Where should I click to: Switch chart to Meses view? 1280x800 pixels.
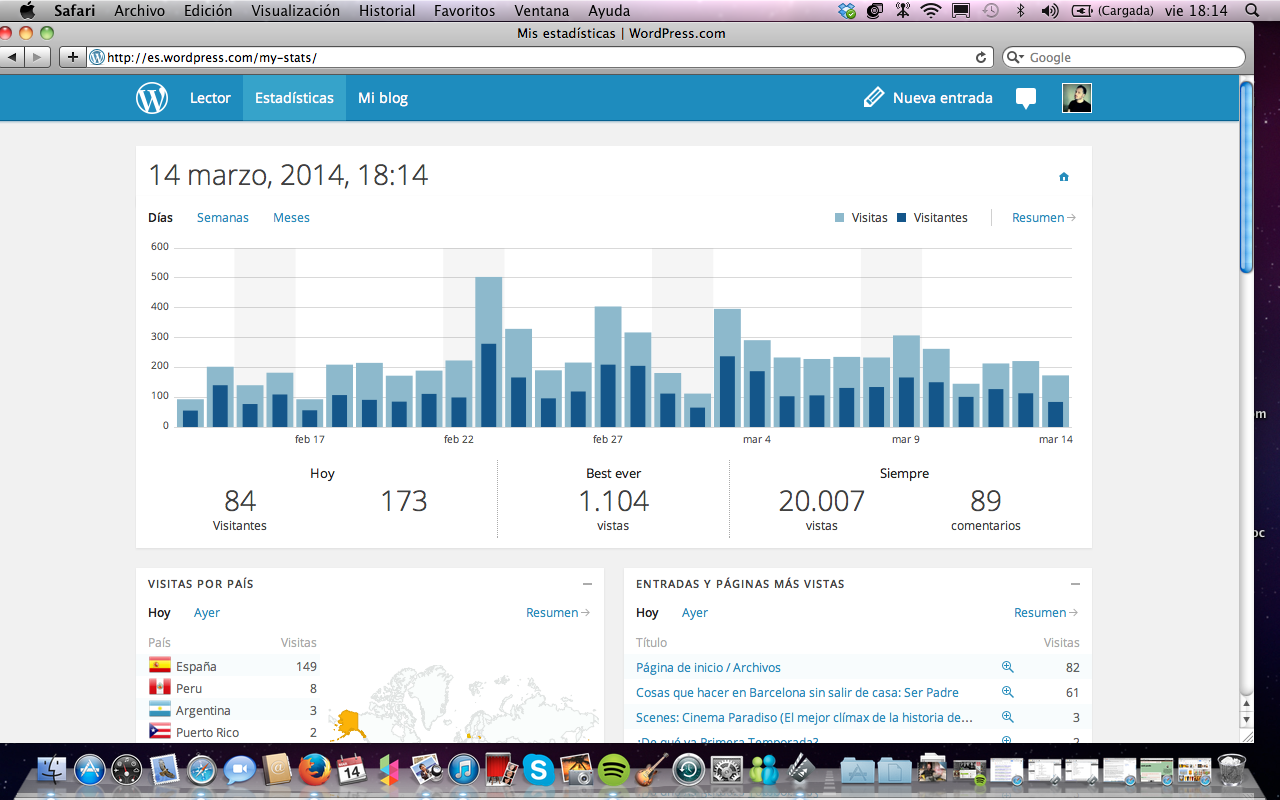(x=291, y=218)
